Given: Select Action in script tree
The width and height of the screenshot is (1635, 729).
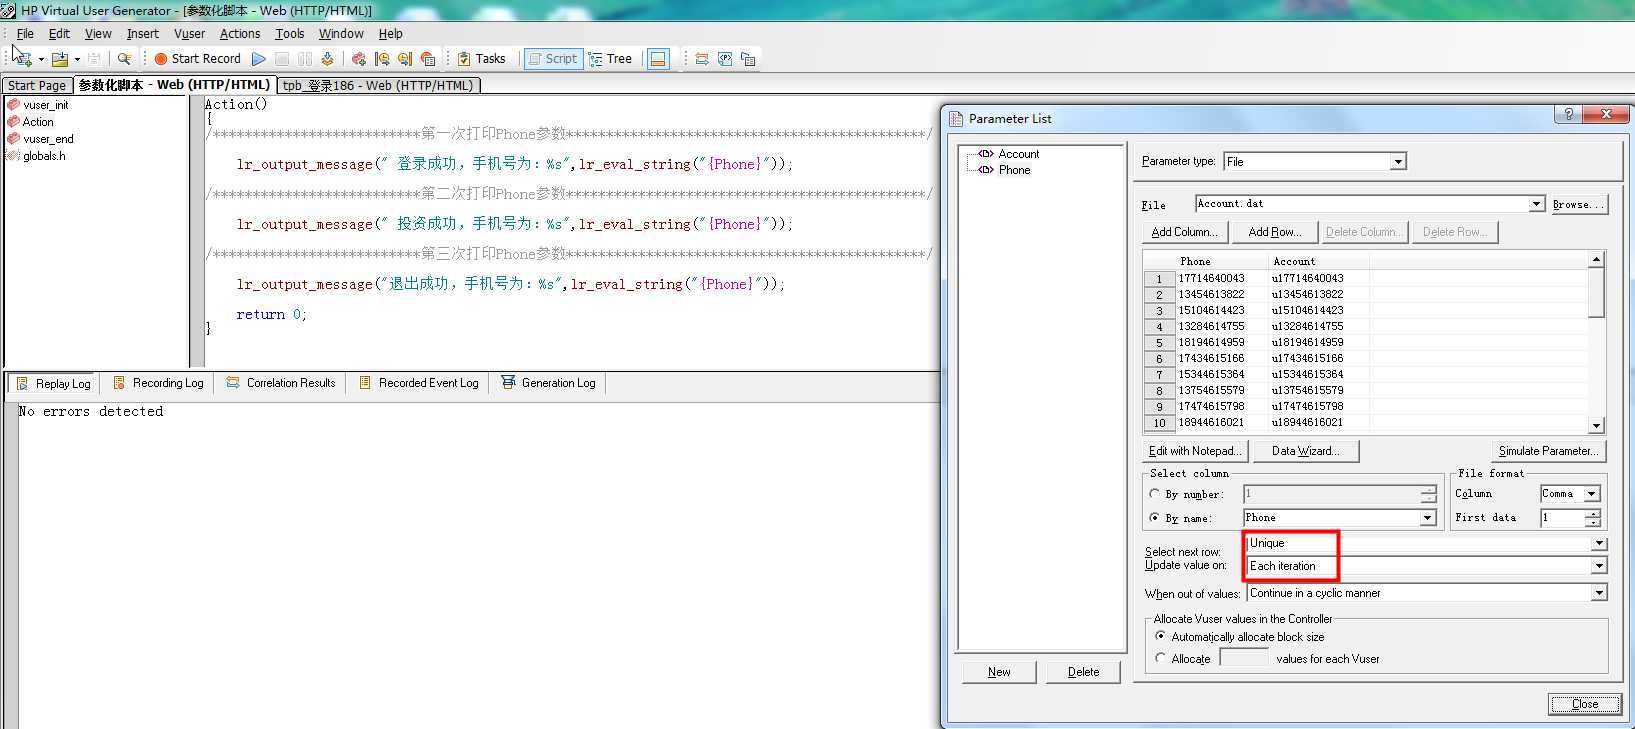Looking at the screenshot, I should click(38, 122).
